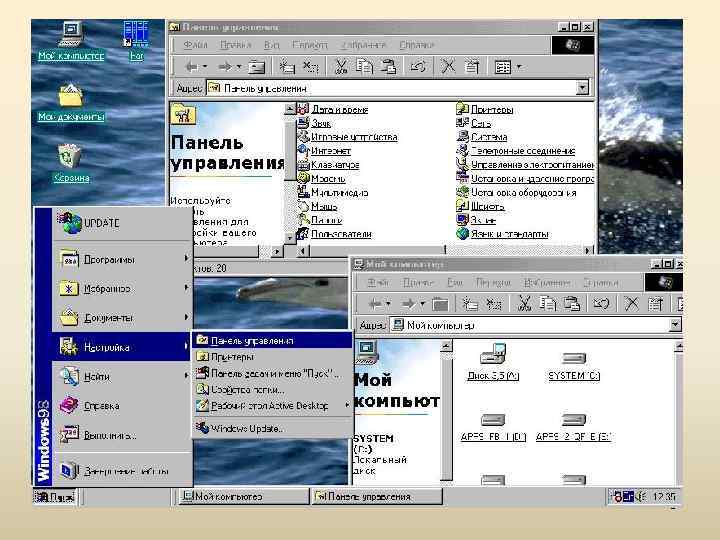Viewport: 720px width, 540px height.
Task: Select Панель управления in Настройка submenu
Action: point(272,341)
